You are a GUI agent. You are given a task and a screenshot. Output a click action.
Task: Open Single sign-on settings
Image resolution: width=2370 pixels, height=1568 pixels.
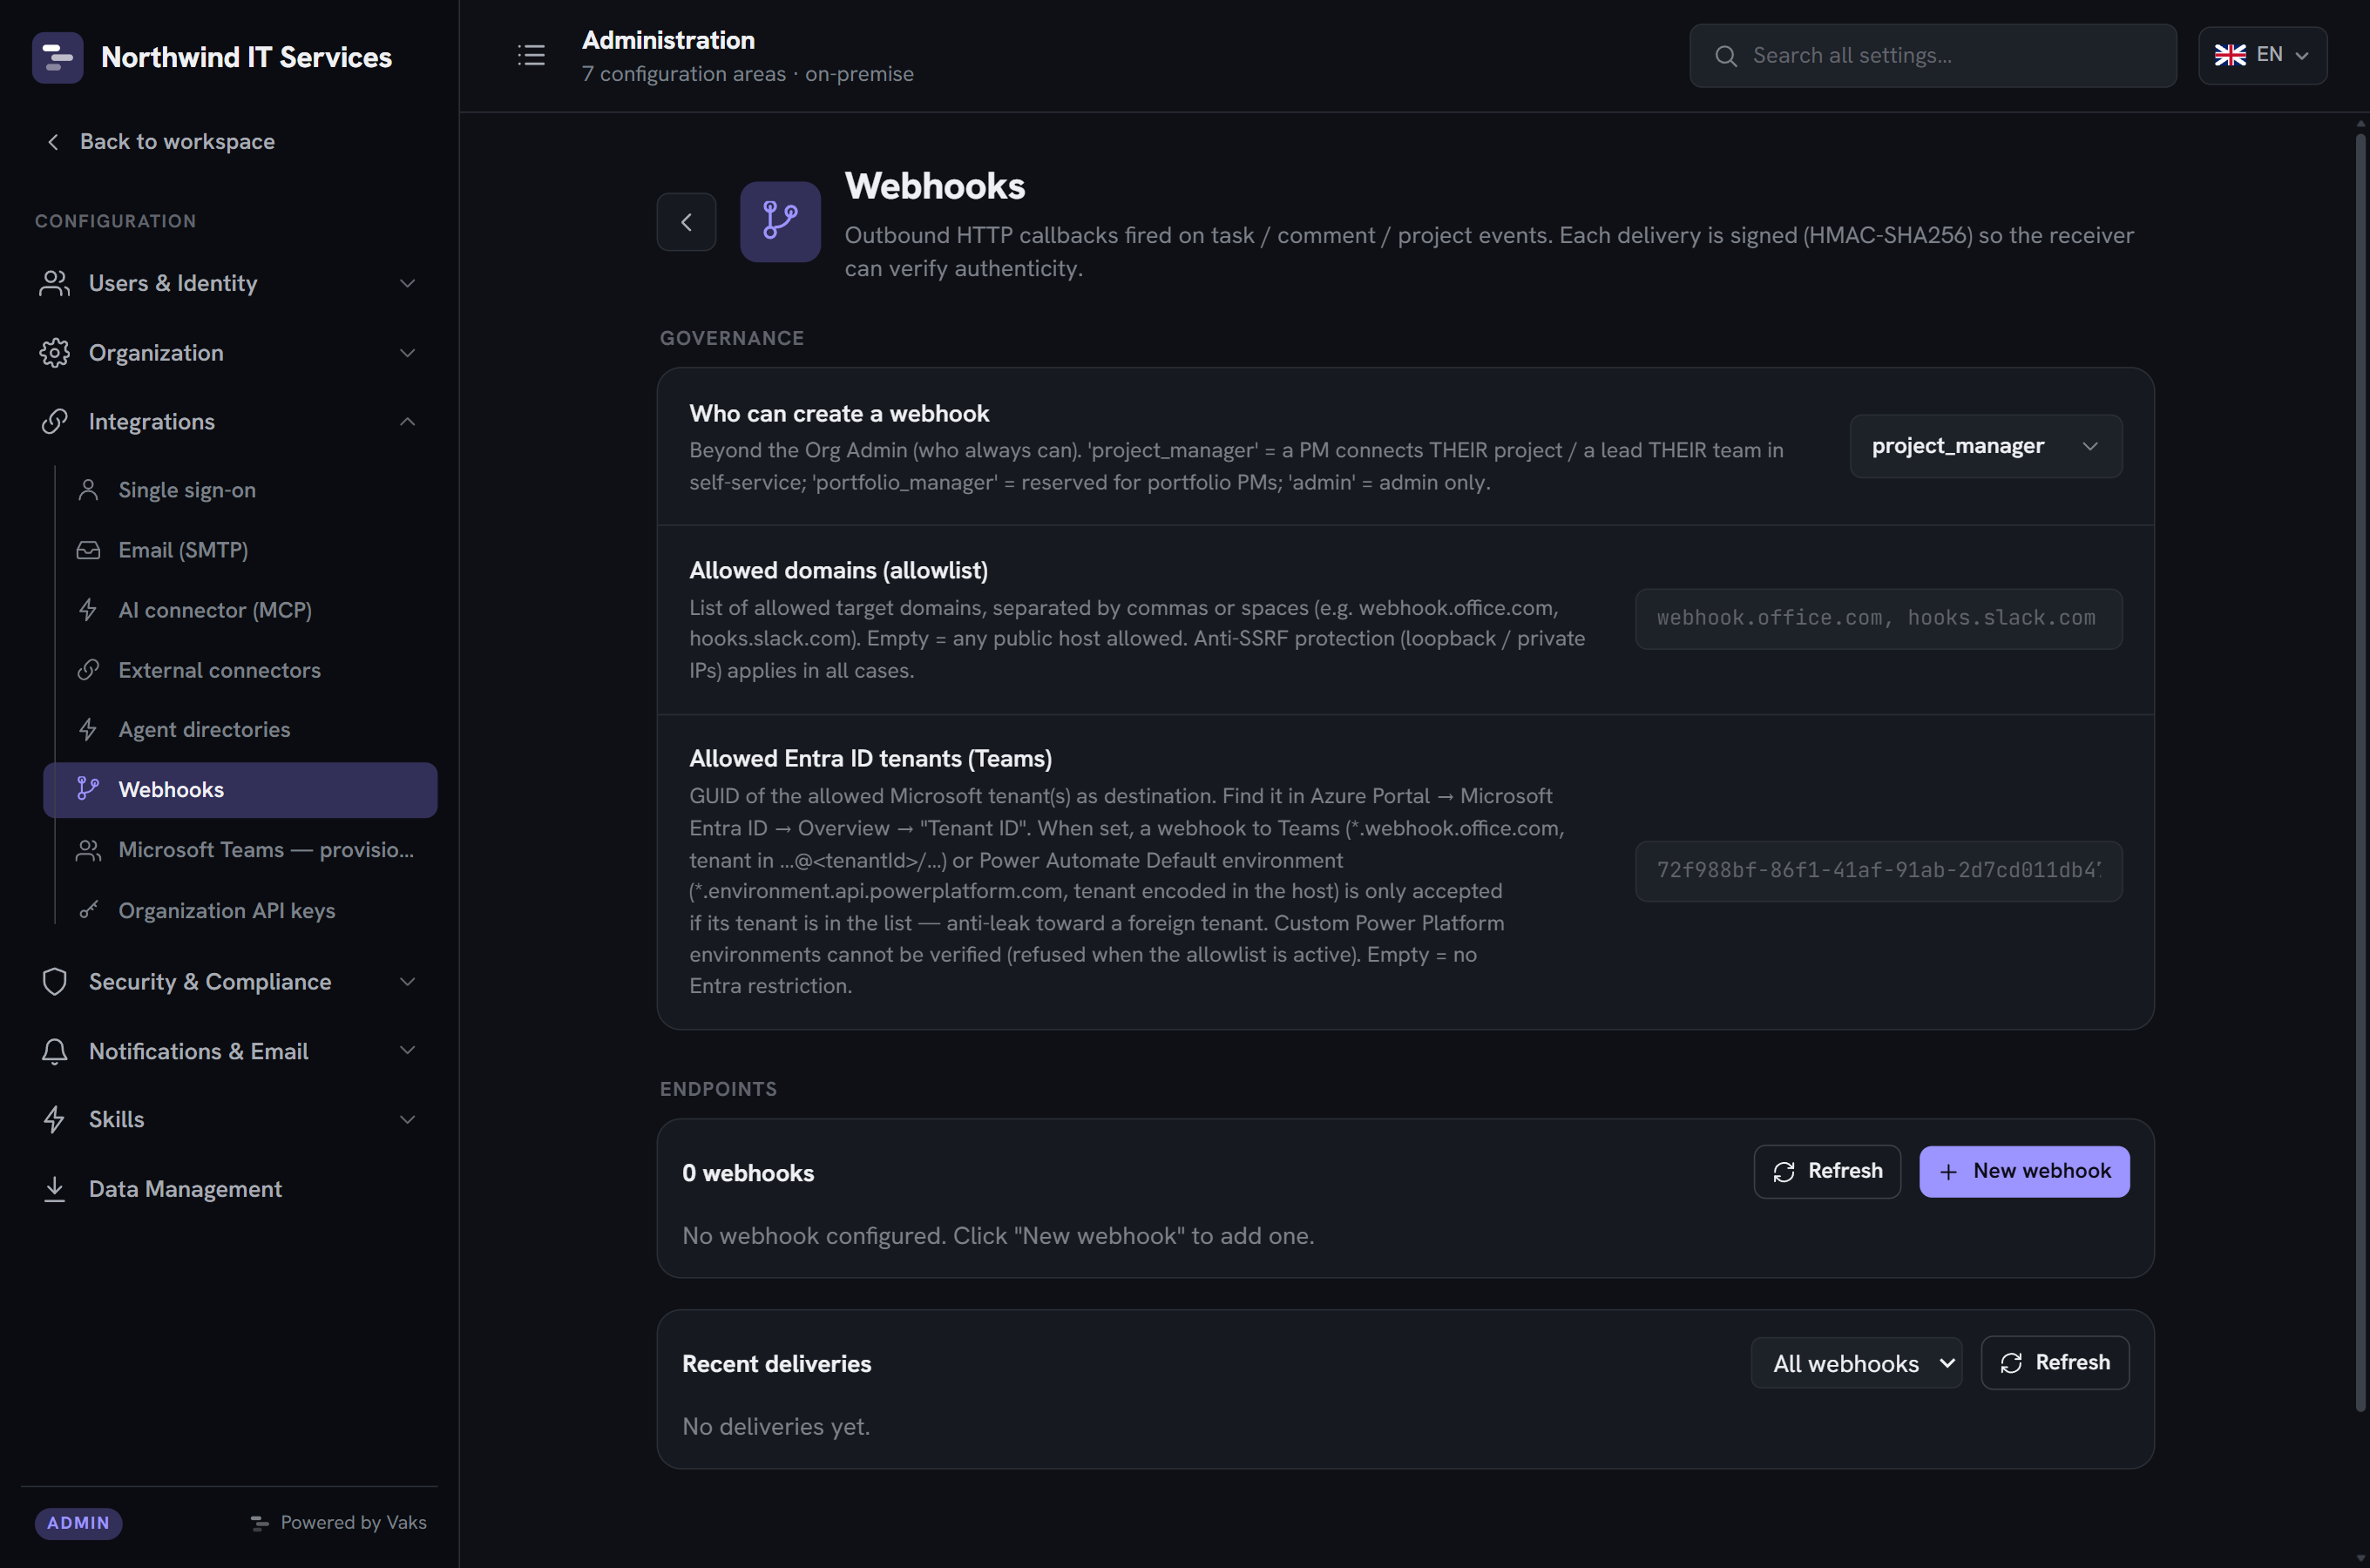click(240, 490)
